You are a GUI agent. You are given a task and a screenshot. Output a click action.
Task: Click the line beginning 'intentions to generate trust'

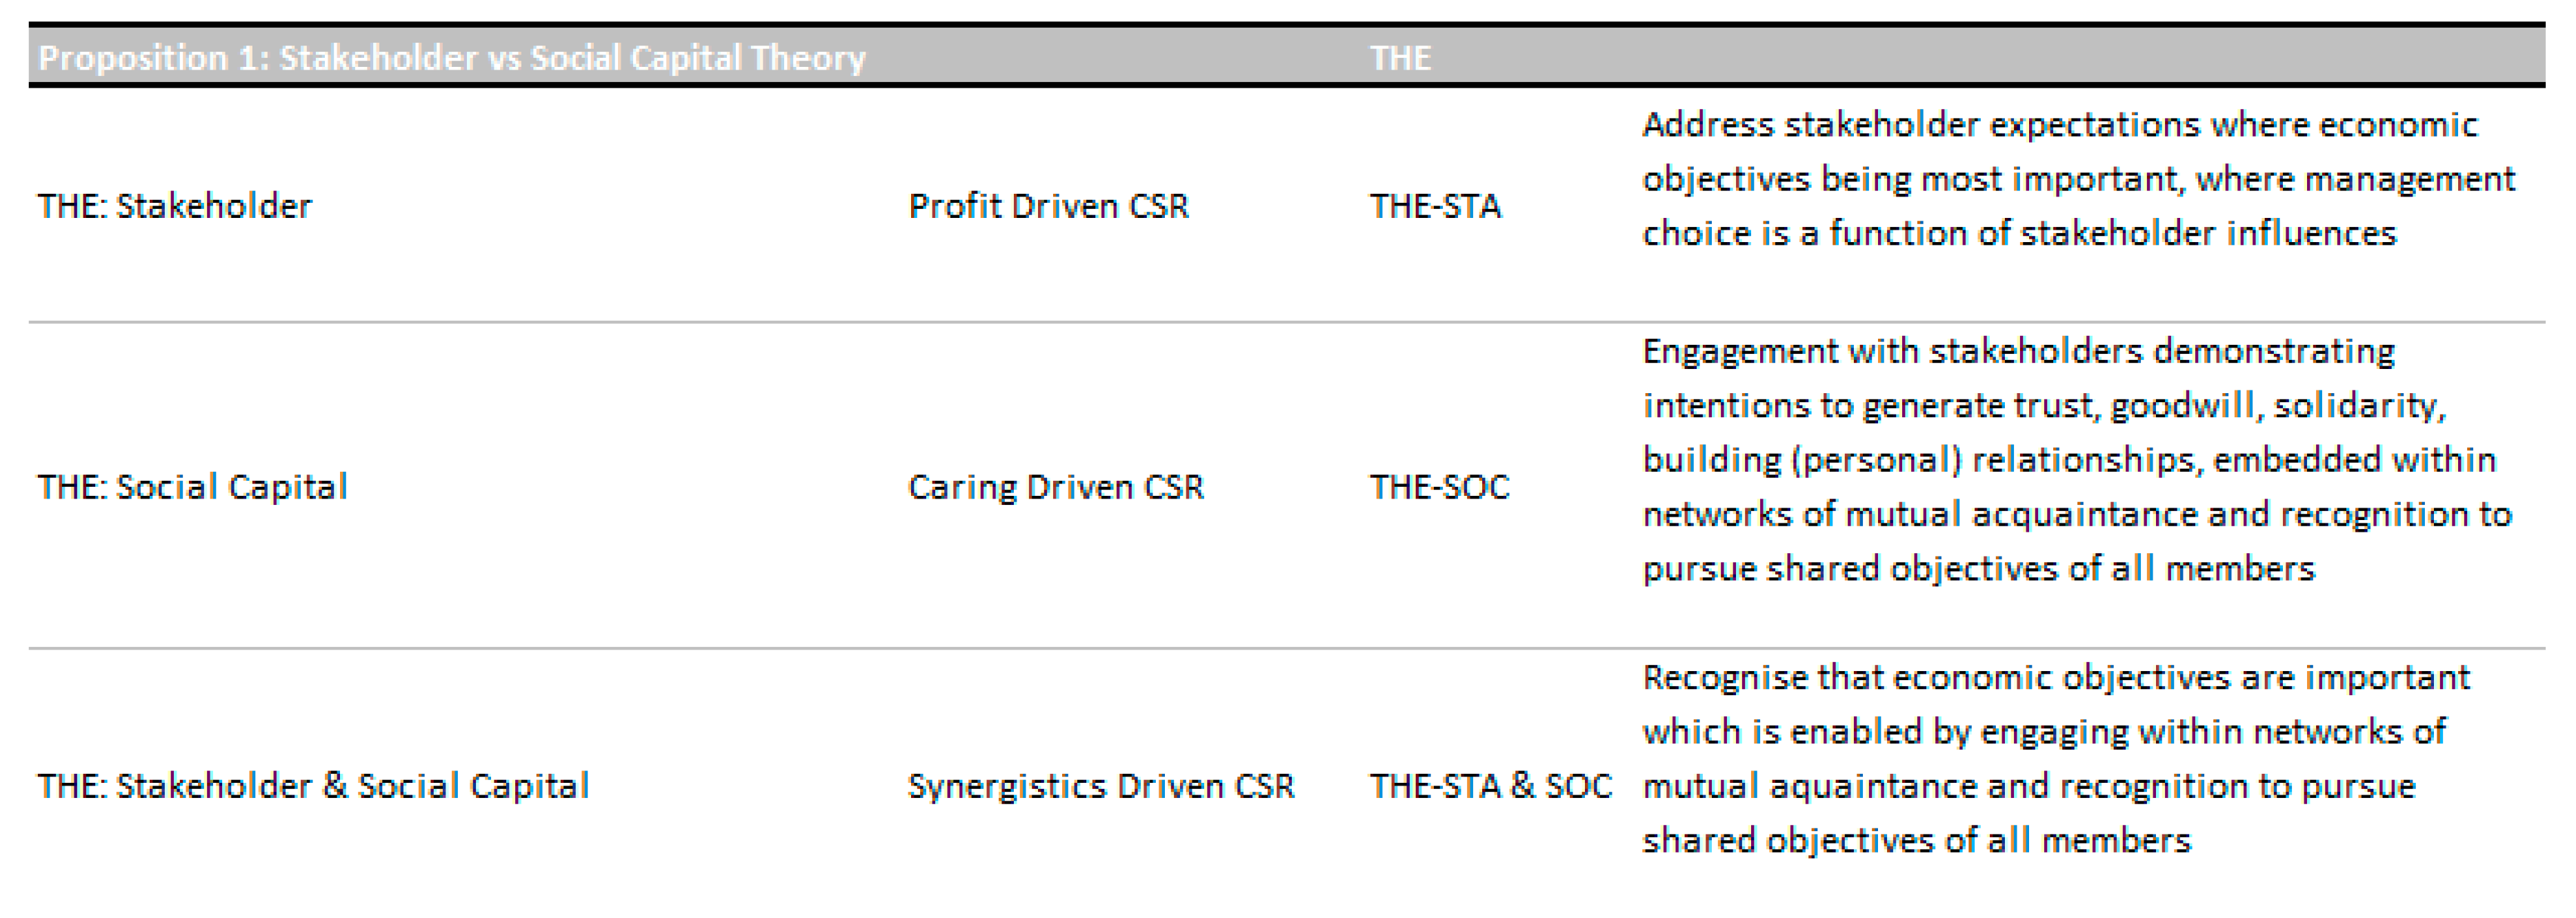tap(2044, 405)
